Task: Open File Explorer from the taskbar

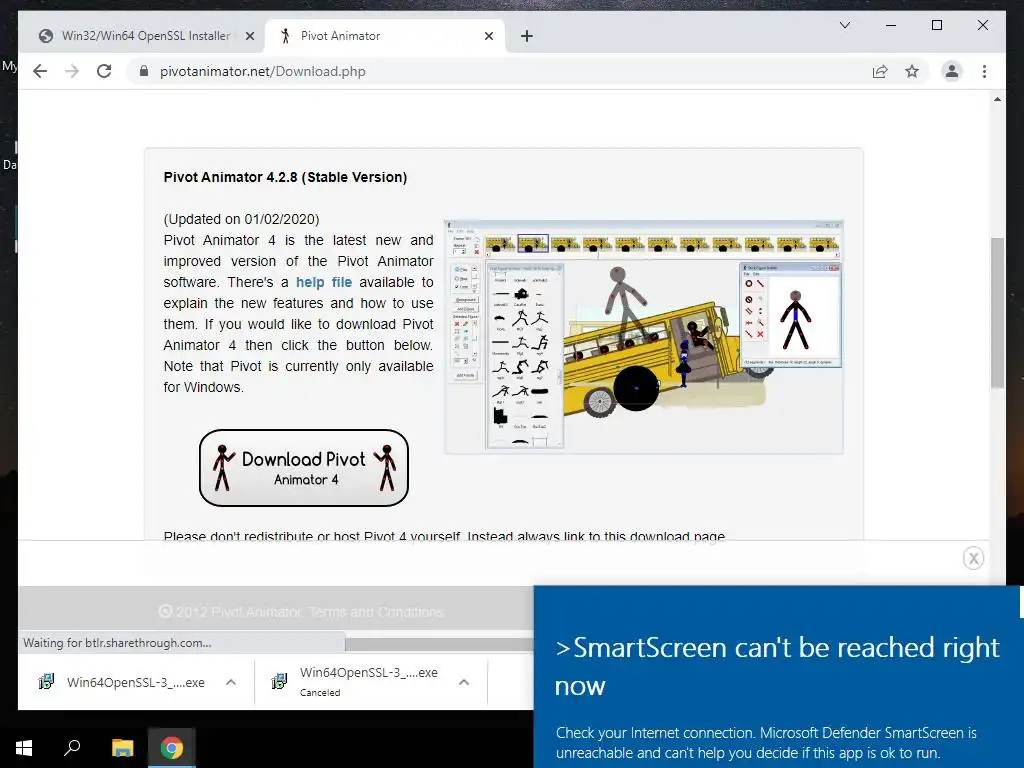Action: tap(122, 748)
